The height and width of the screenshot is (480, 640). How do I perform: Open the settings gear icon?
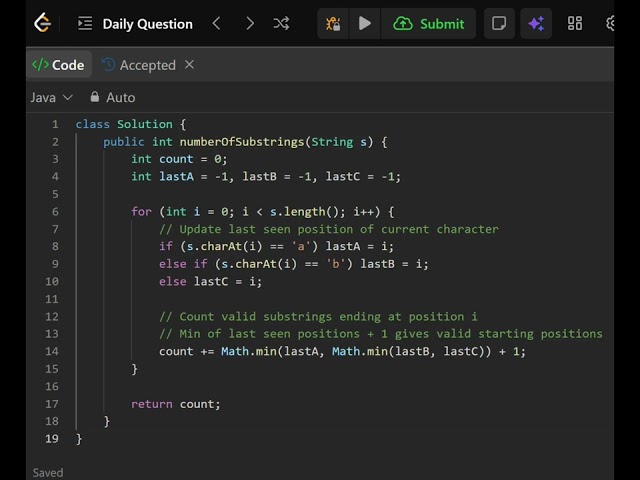[x=610, y=24]
